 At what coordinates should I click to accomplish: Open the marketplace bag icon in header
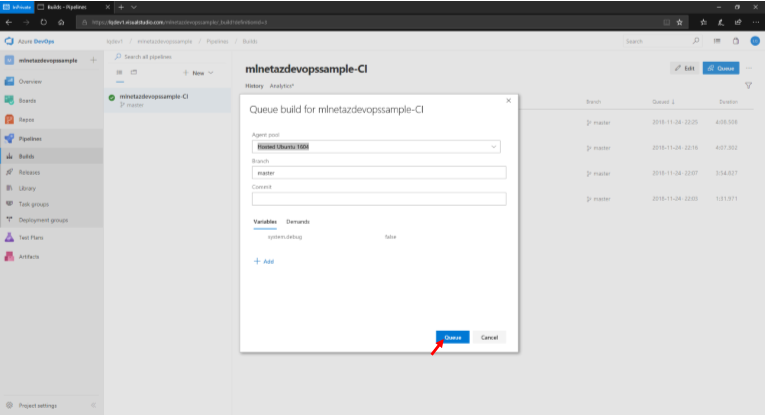(736, 41)
